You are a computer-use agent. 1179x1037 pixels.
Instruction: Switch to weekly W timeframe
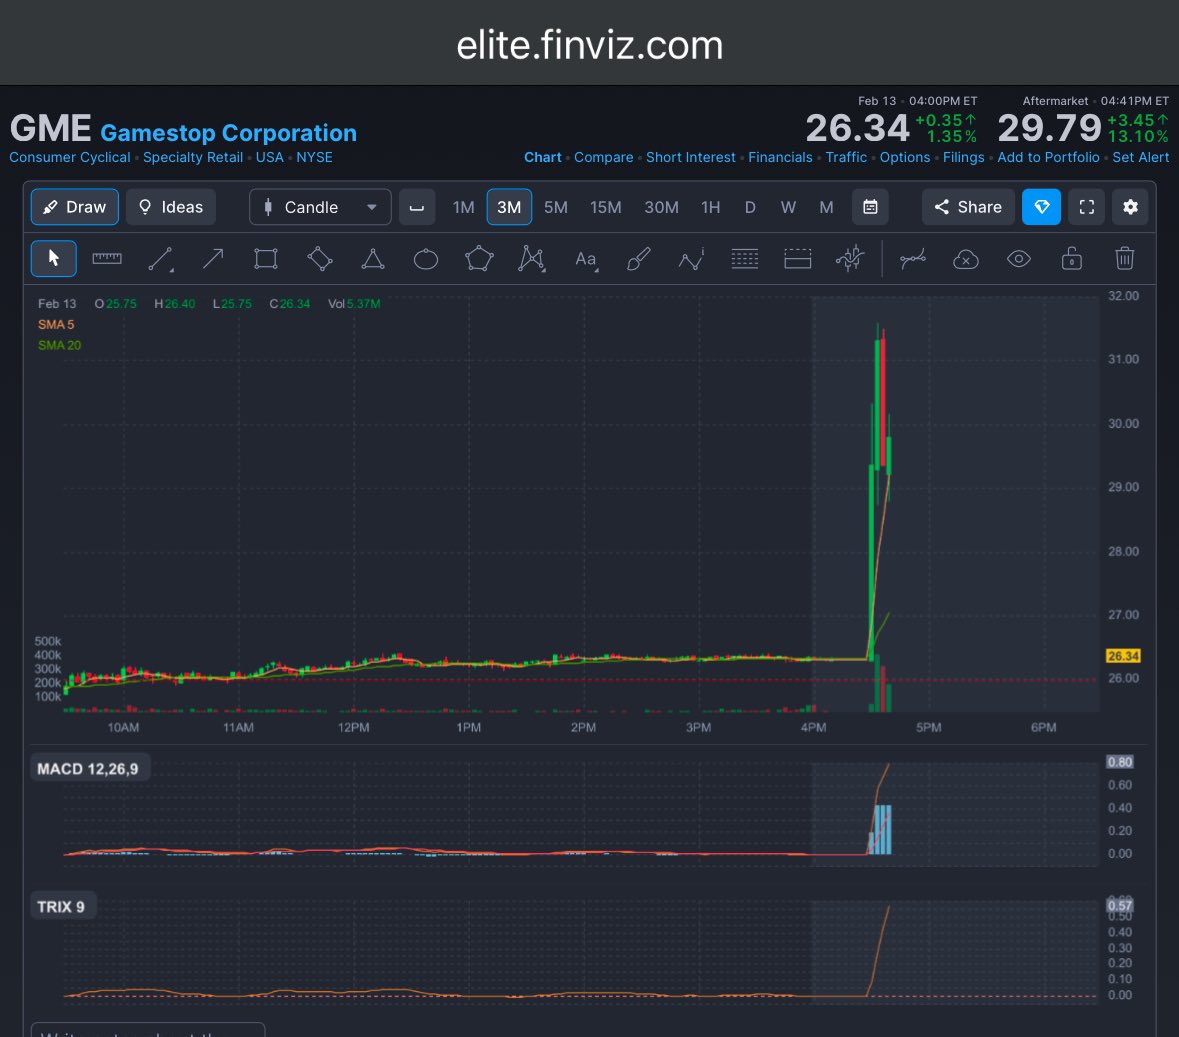coord(788,207)
